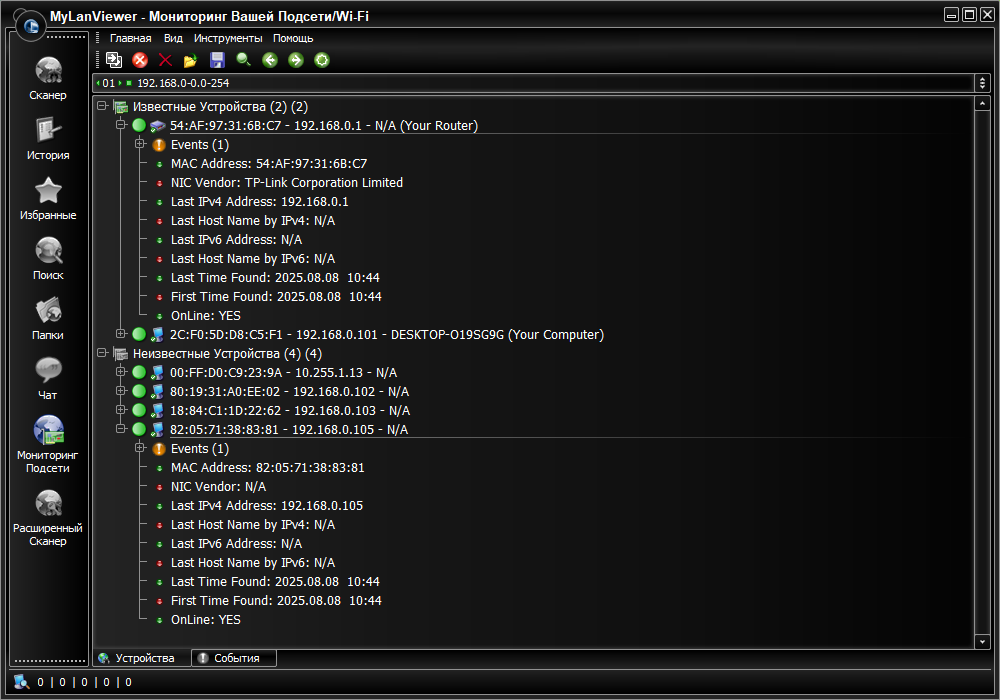
Task: Open the Вид menu
Action: 173,38
